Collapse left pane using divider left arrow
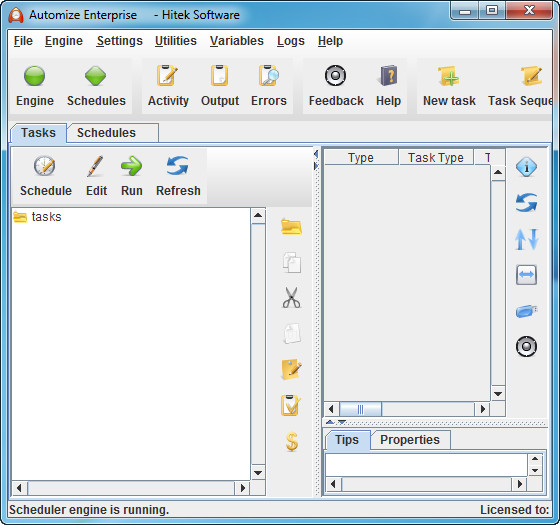 pyautogui.click(x=316, y=154)
